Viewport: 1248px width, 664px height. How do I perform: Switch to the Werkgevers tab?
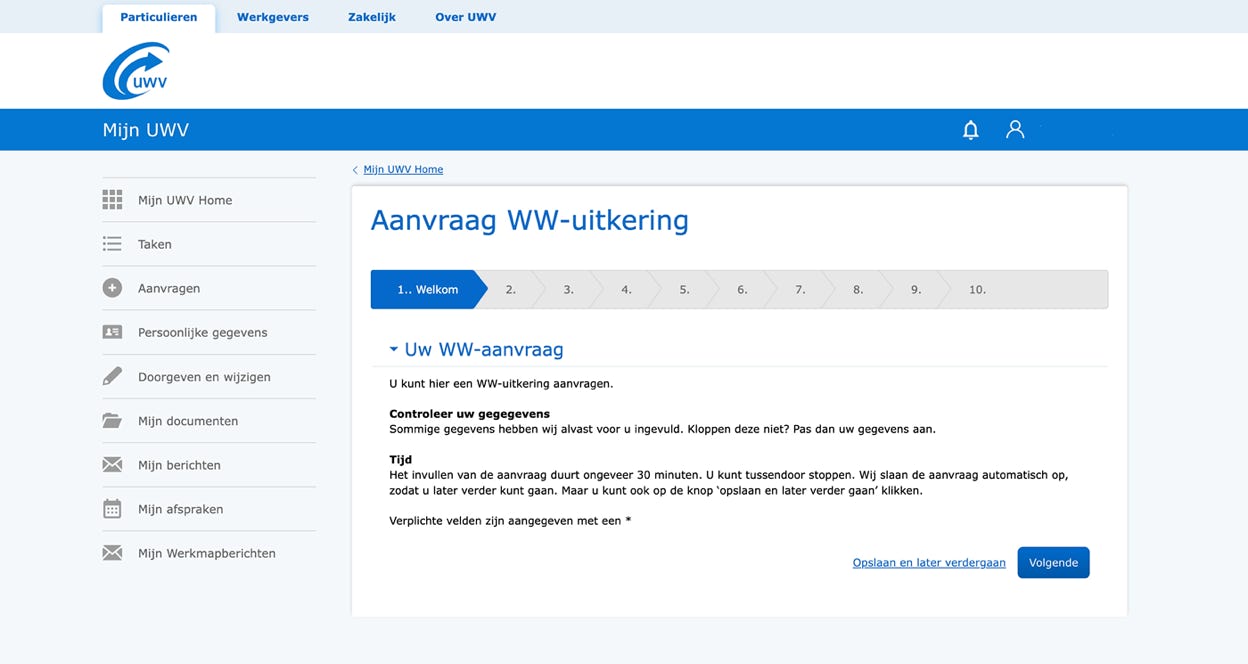pyautogui.click(x=272, y=17)
